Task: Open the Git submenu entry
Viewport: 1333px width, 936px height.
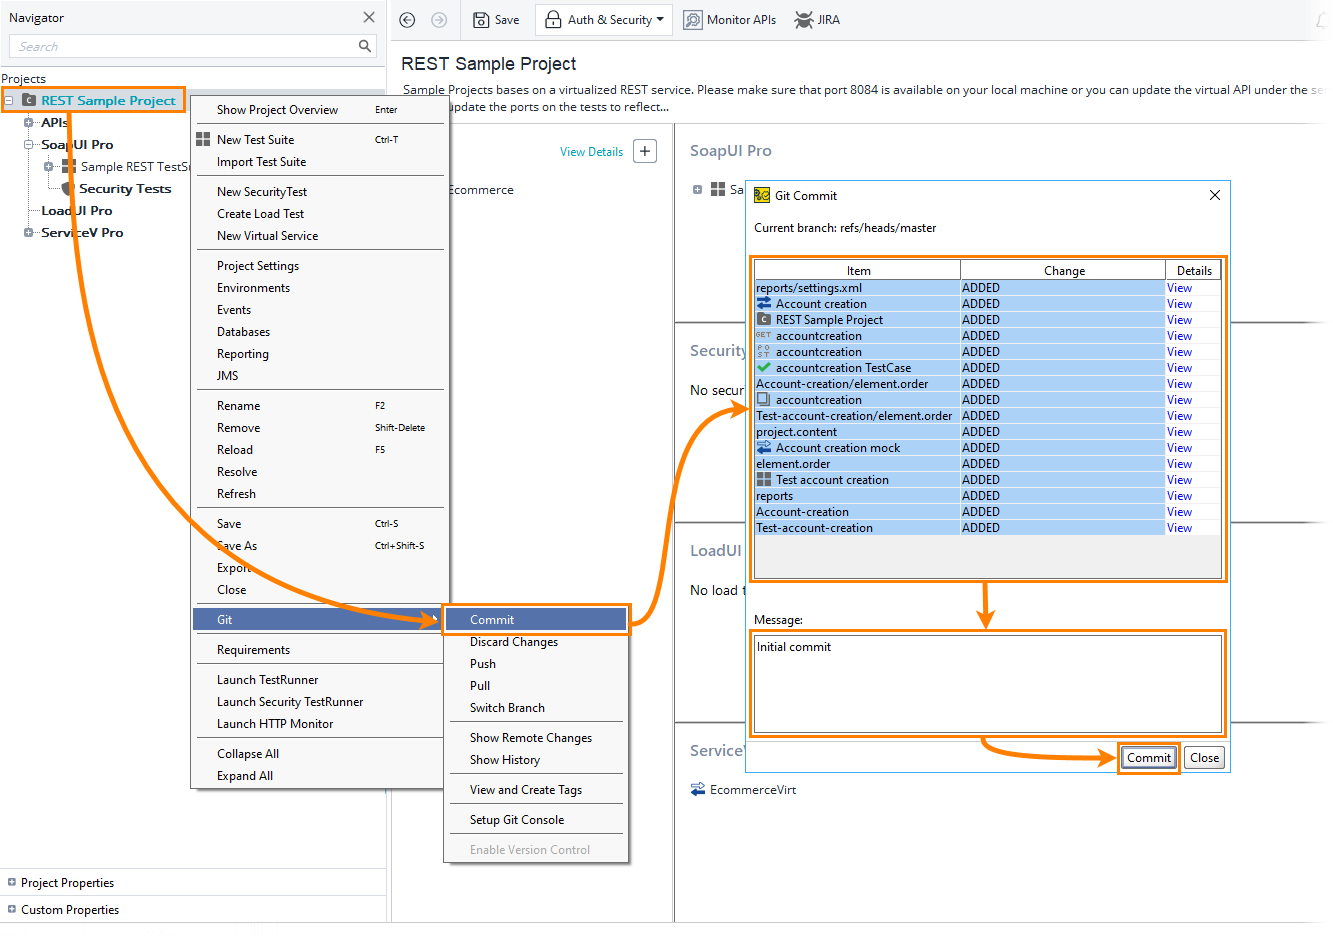Action: pos(318,620)
